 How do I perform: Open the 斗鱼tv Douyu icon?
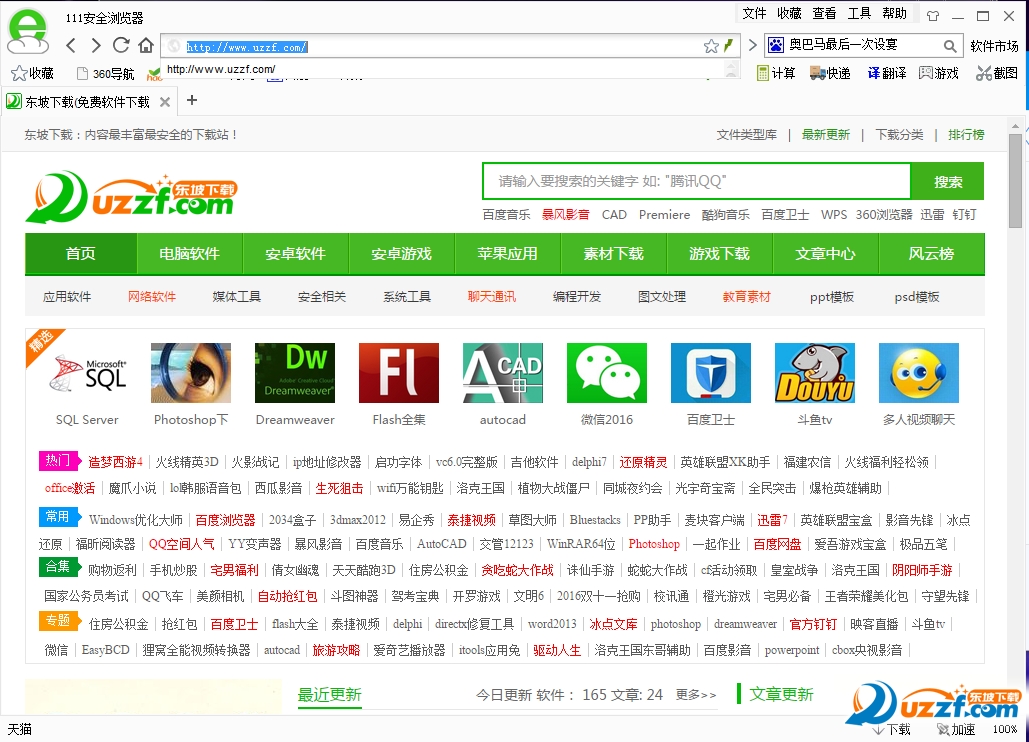814,373
